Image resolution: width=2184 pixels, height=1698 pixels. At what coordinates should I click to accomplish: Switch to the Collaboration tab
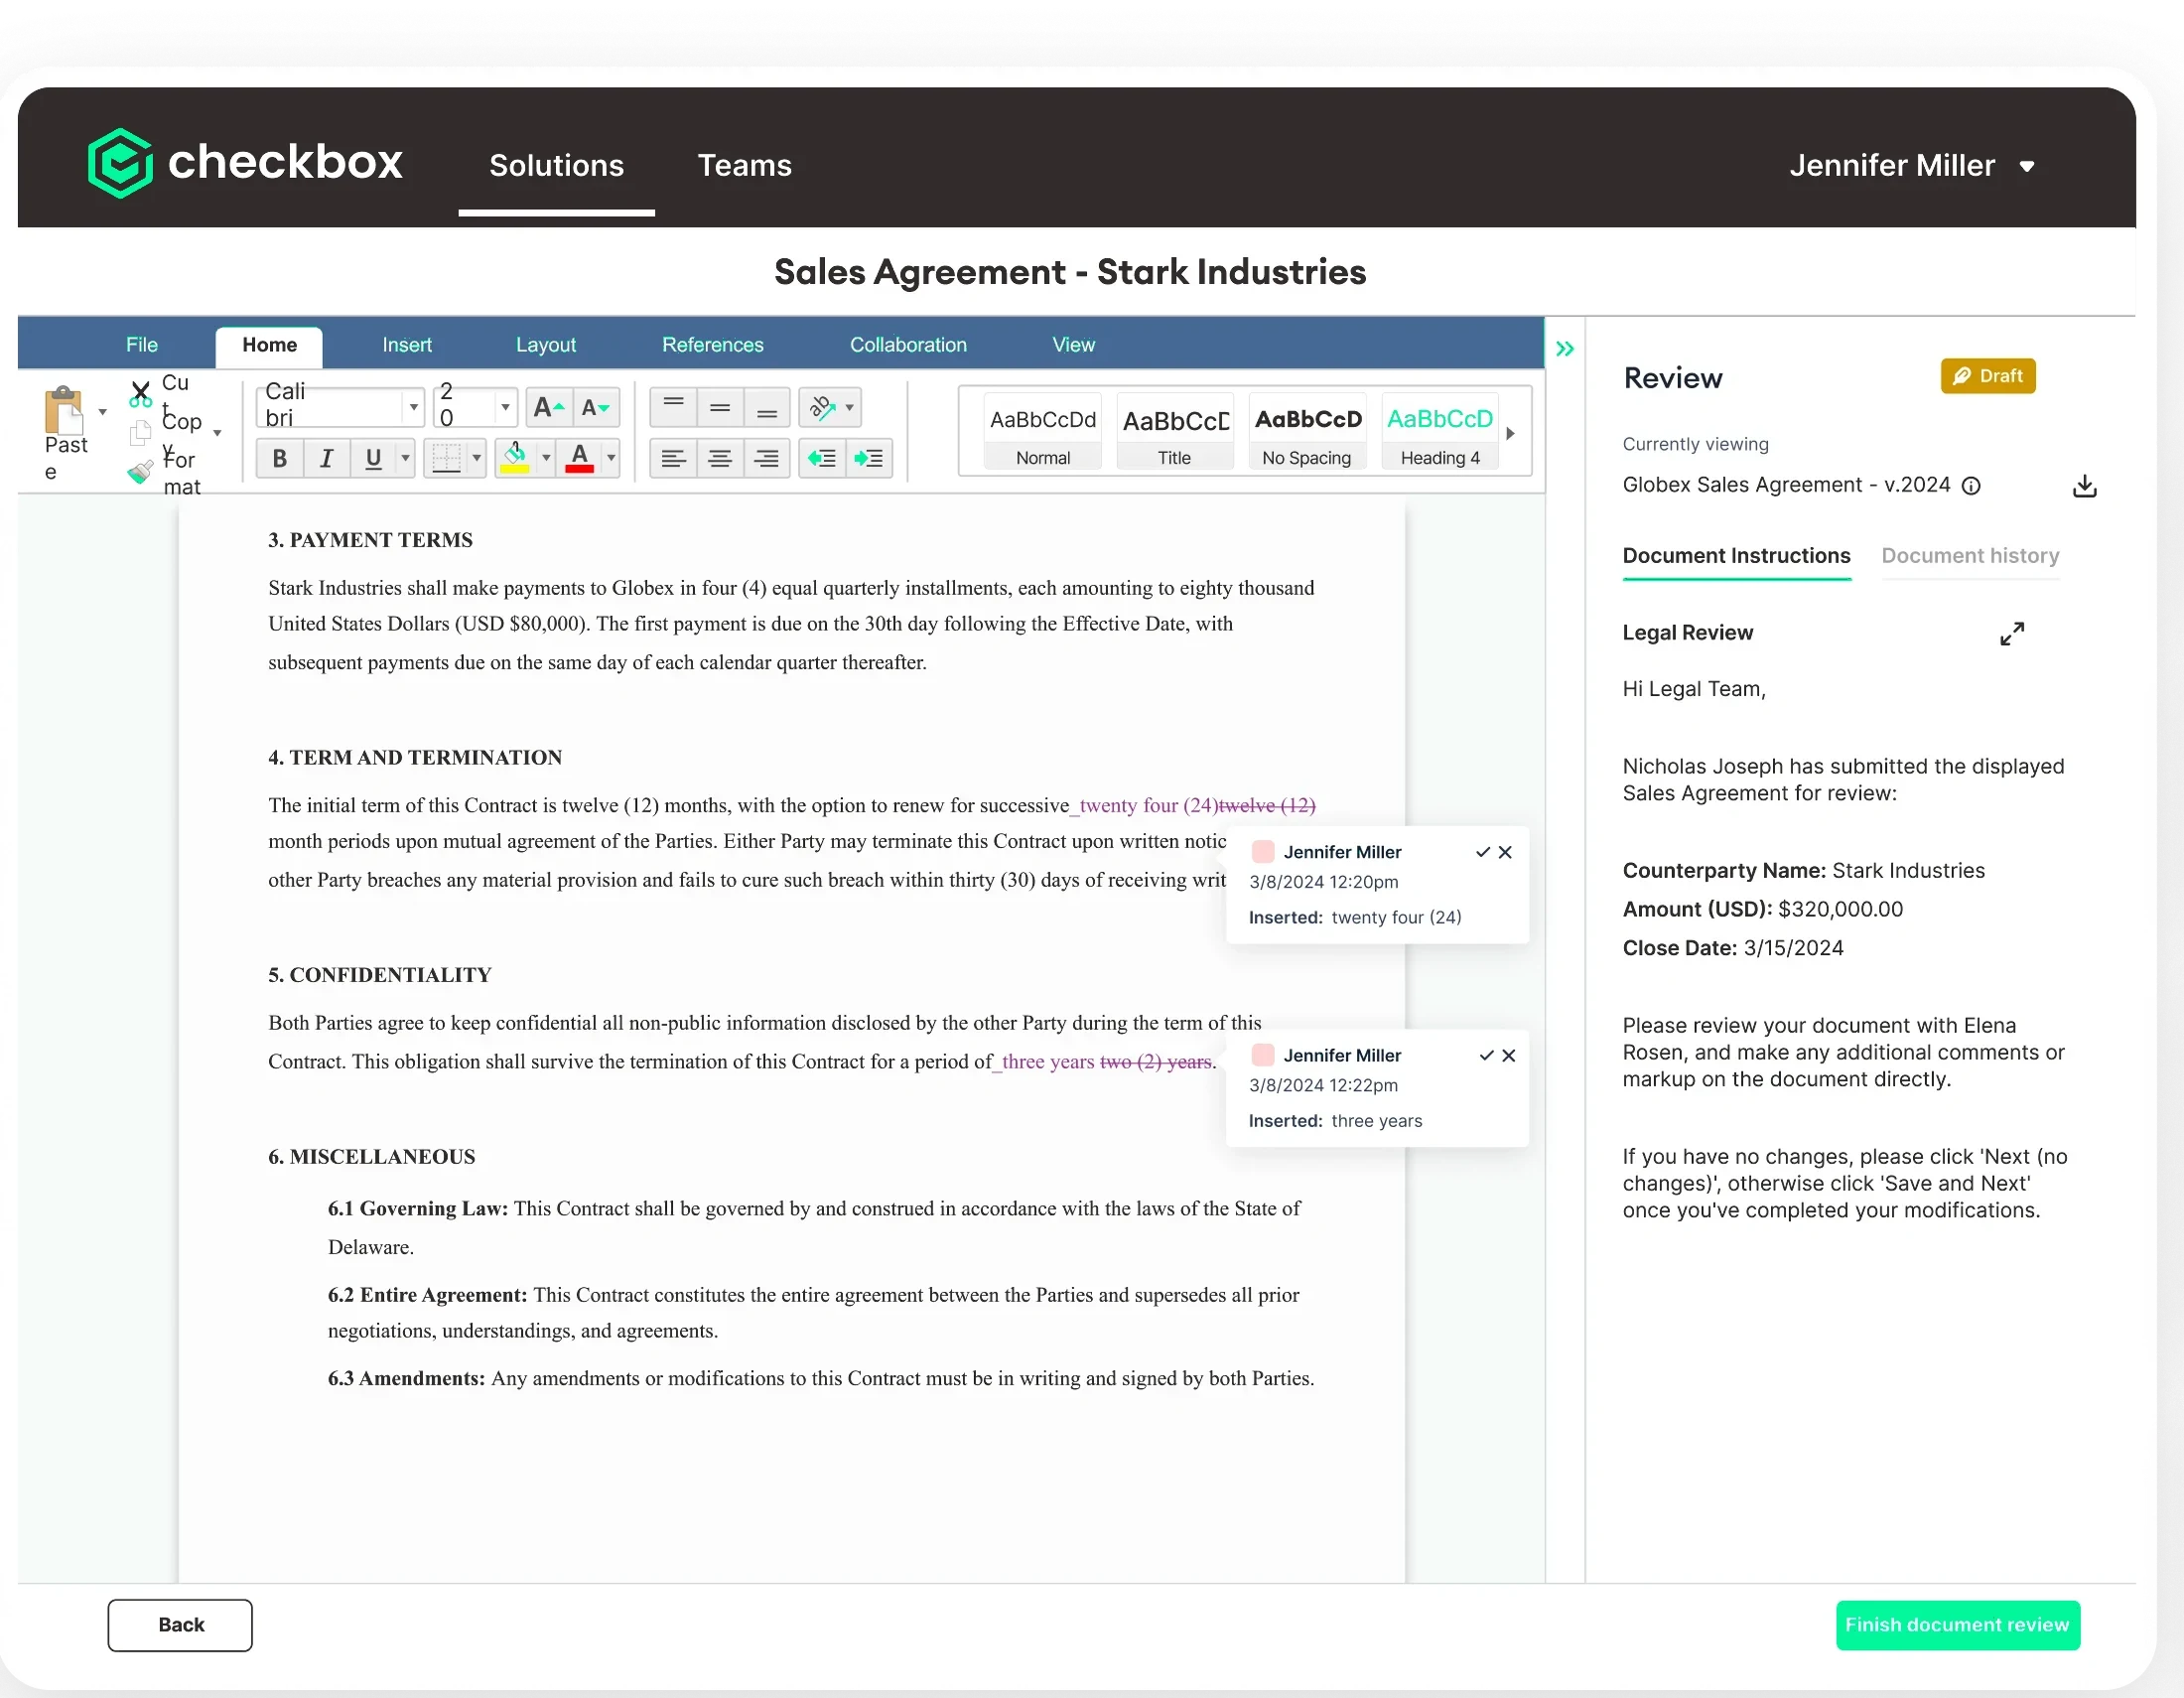[x=908, y=345]
